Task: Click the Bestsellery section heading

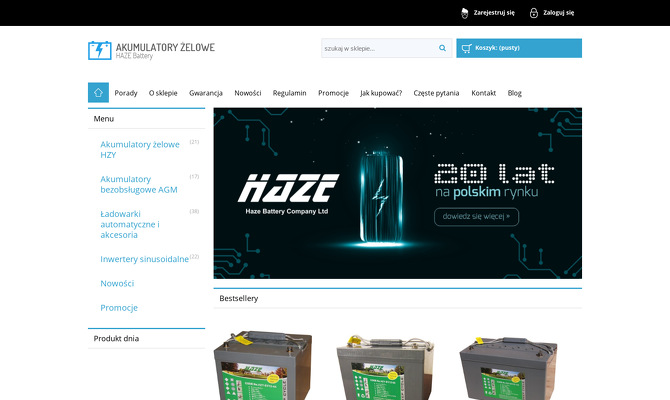Action: coord(238,298)
